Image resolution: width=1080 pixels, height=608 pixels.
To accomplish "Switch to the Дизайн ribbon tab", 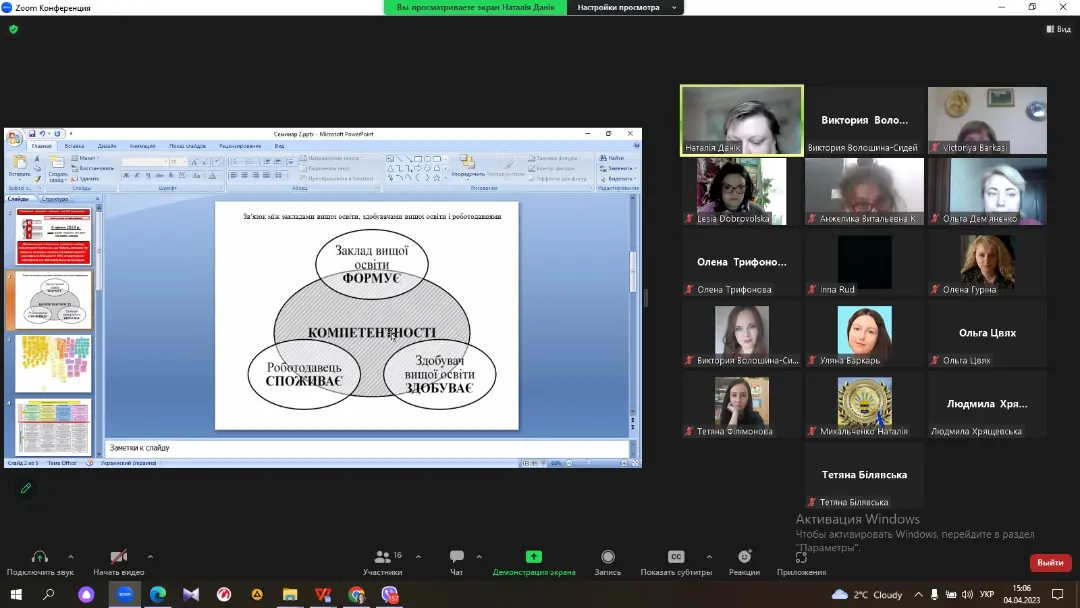I will pyautogui.click(x=107, y=146).
